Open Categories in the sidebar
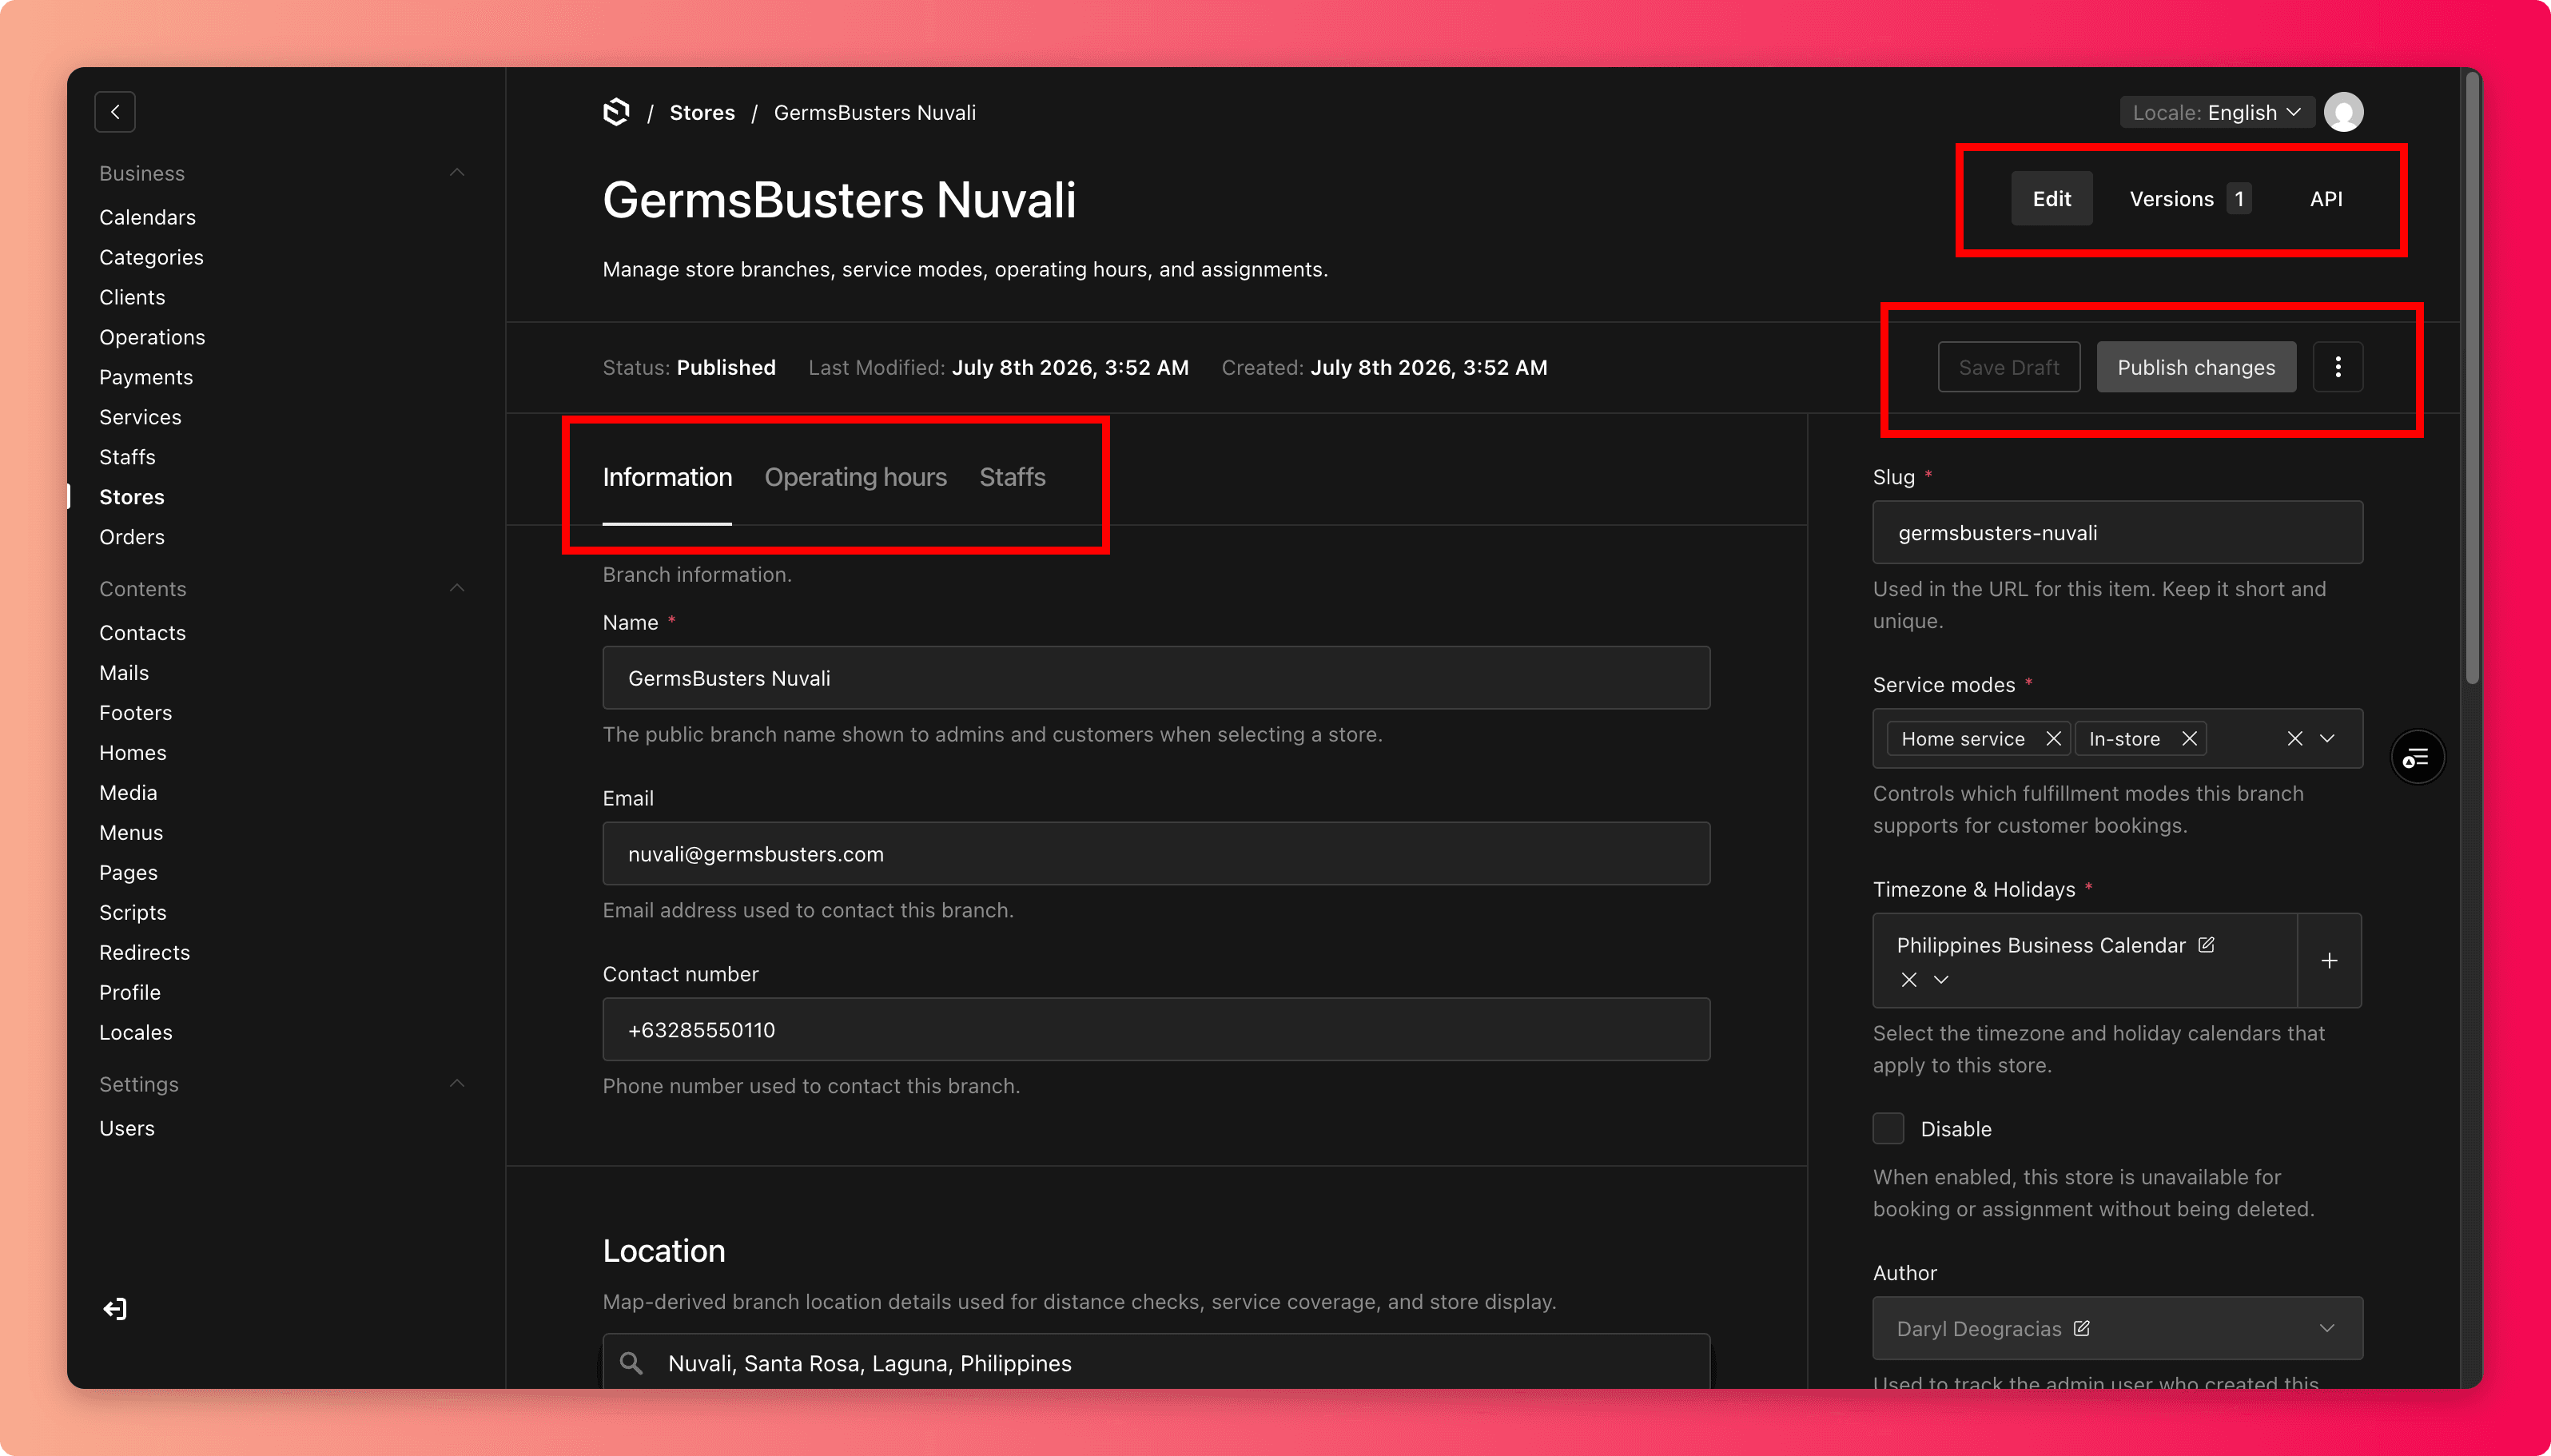 (x=151, y=257)
